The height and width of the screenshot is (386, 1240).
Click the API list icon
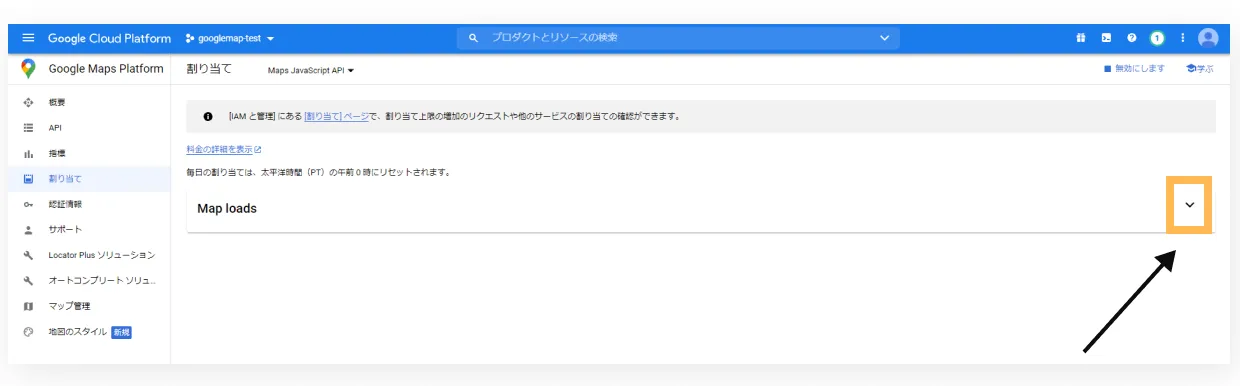click(28, 128)
